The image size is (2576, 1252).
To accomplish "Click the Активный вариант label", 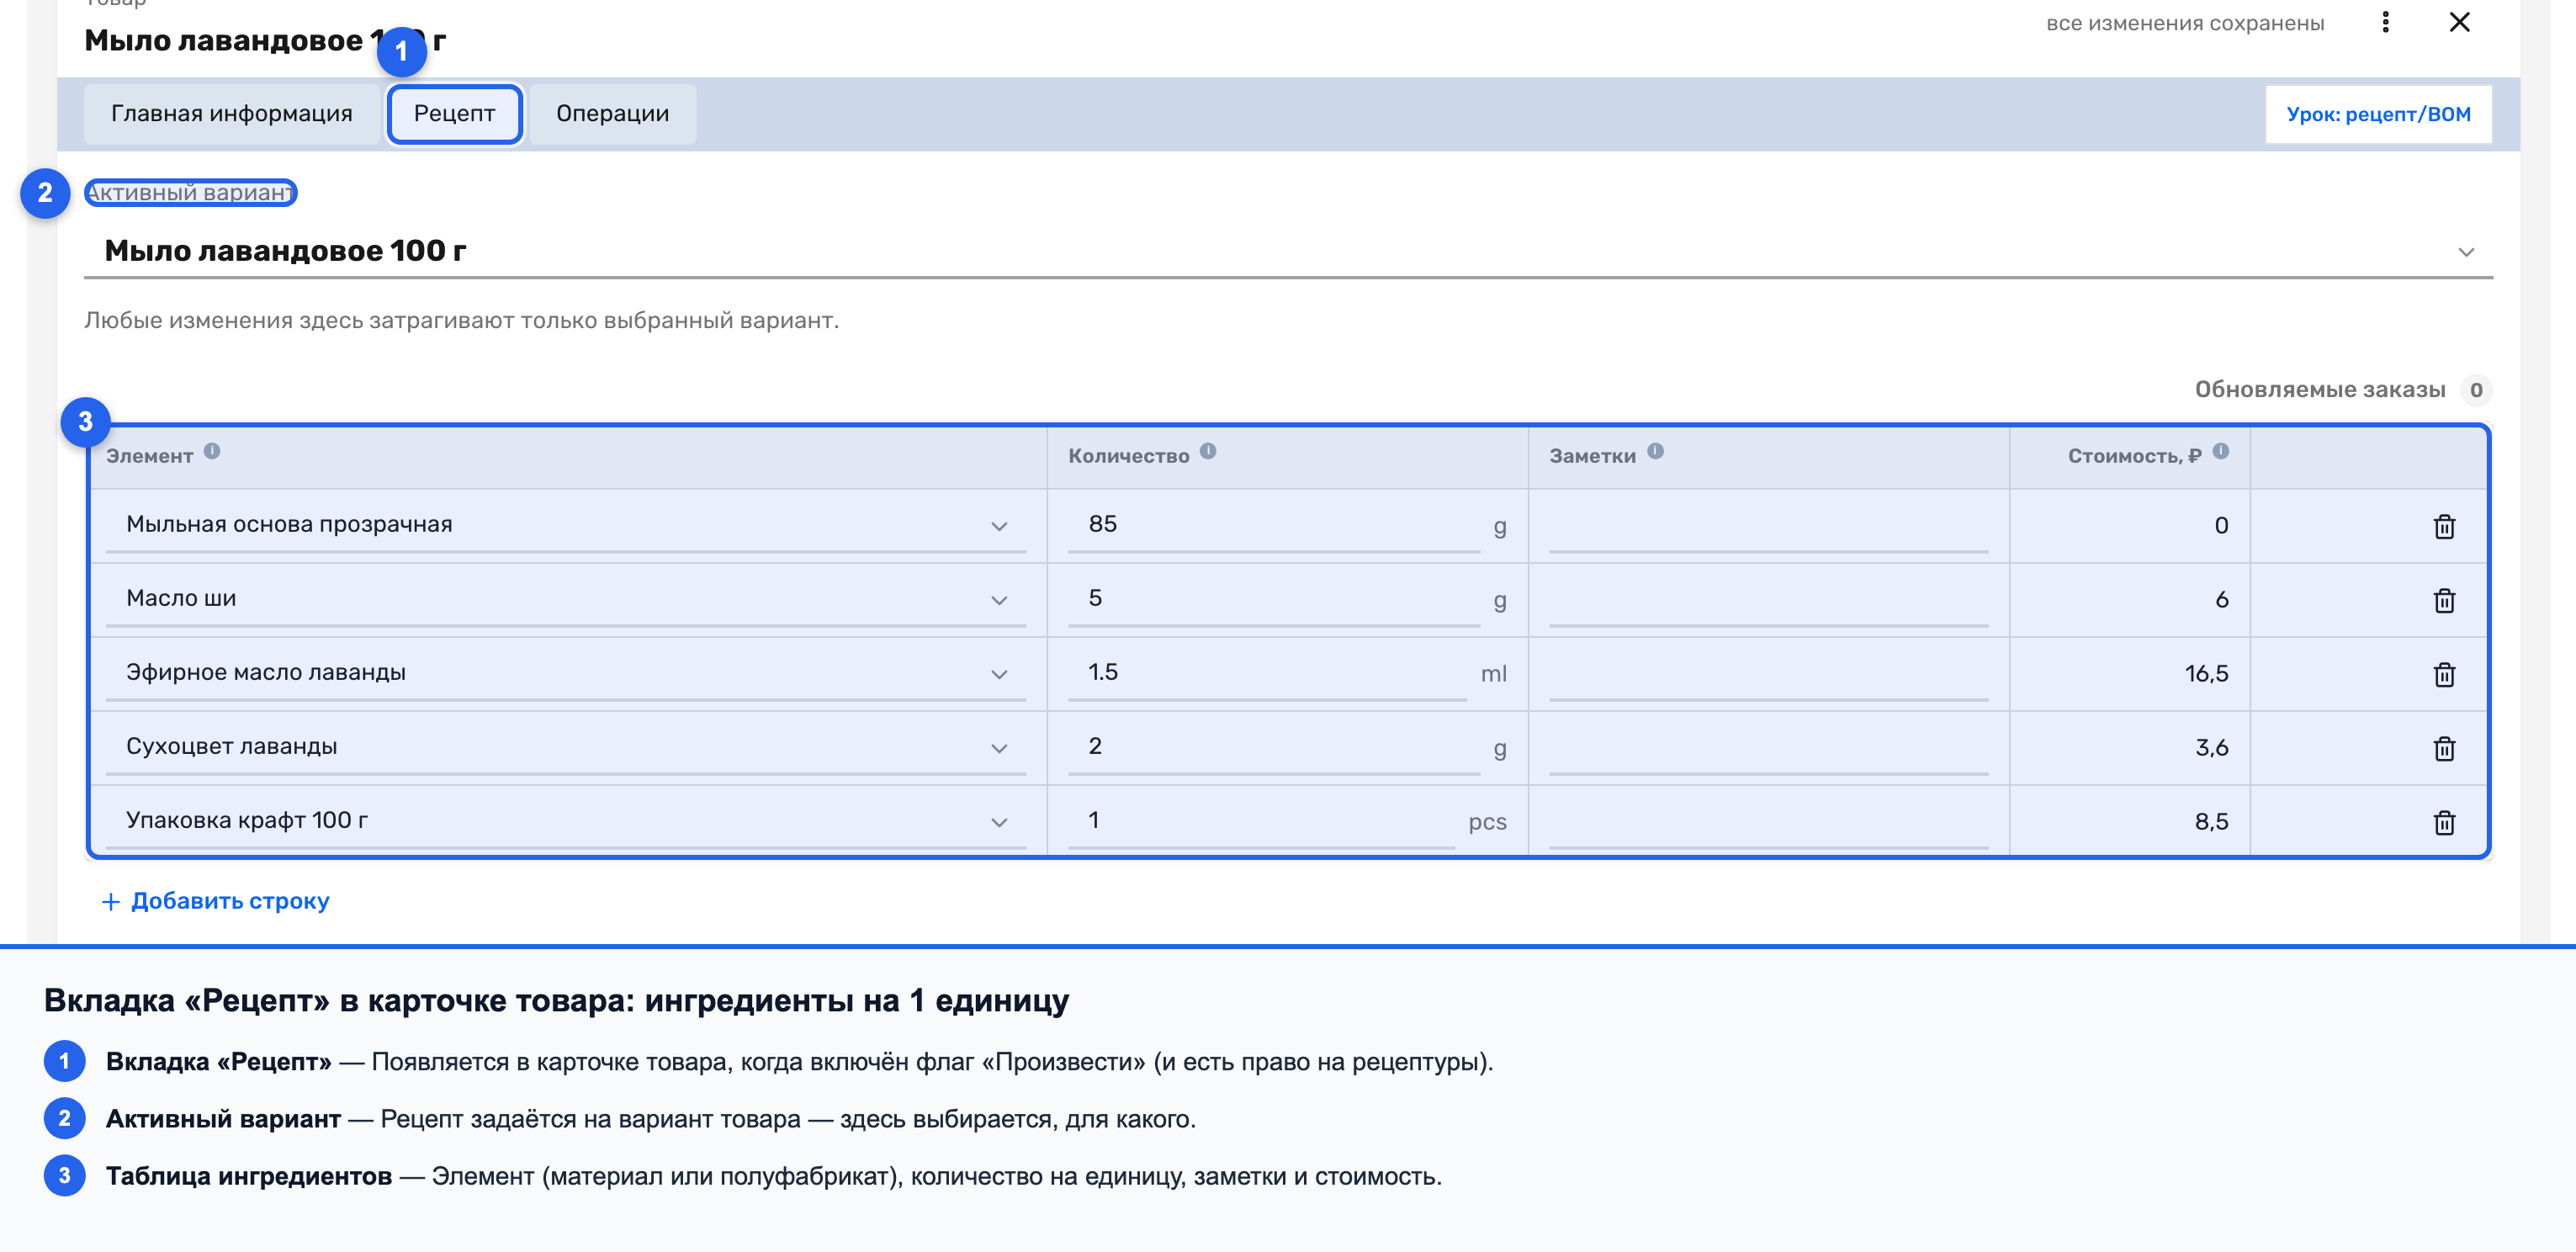I will coord(190,192).
